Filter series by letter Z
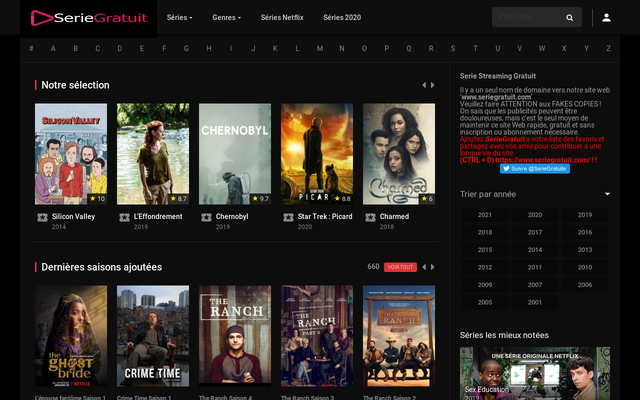The image size is (640, 400). [608, 49]
